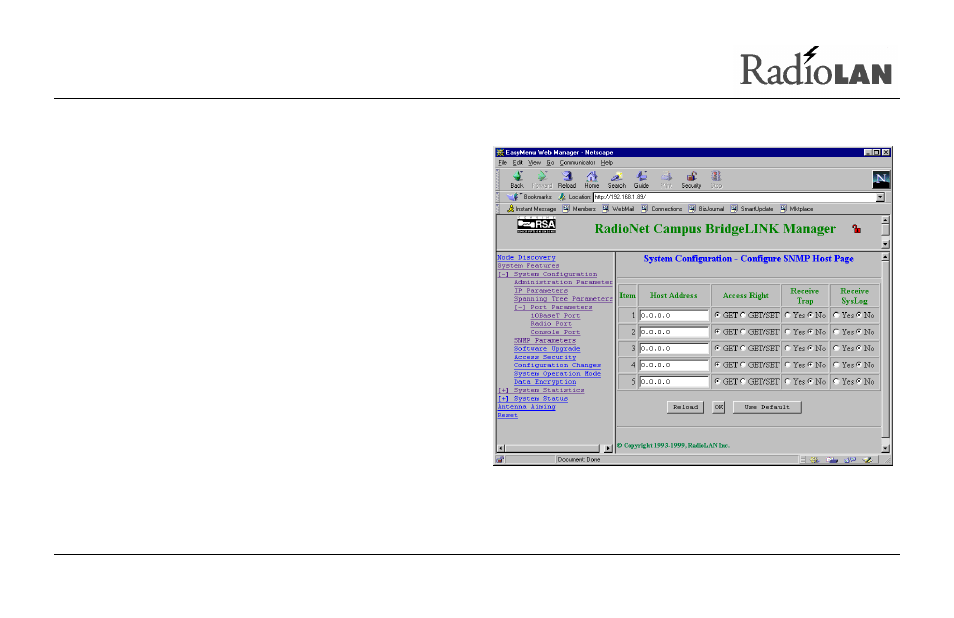Click the Host Address field for item 3
The width and height of the screenshot is (954, 618).
point(674,349)
